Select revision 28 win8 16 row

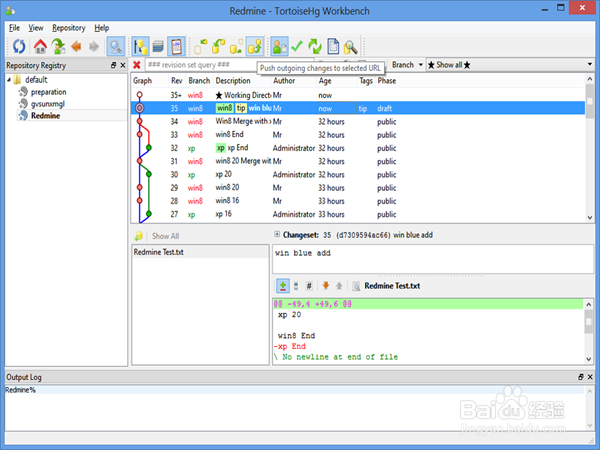[358, 201]
